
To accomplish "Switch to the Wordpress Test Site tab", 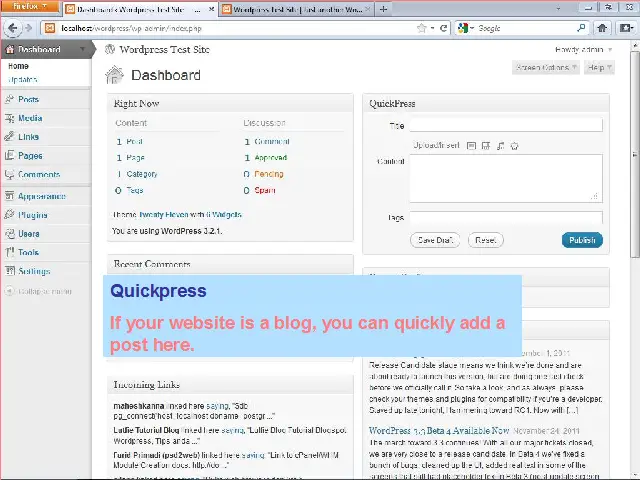I will click(x=297, y=9).
